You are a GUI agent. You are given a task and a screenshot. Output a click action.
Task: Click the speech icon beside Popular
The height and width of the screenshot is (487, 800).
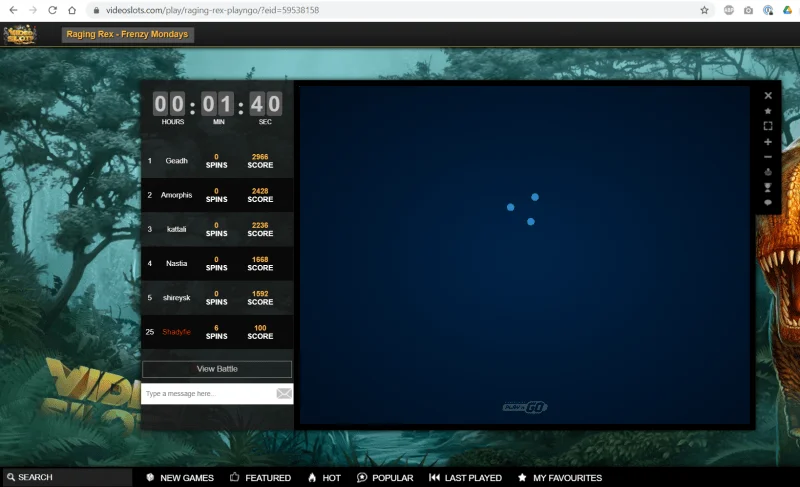coord(362,477)
